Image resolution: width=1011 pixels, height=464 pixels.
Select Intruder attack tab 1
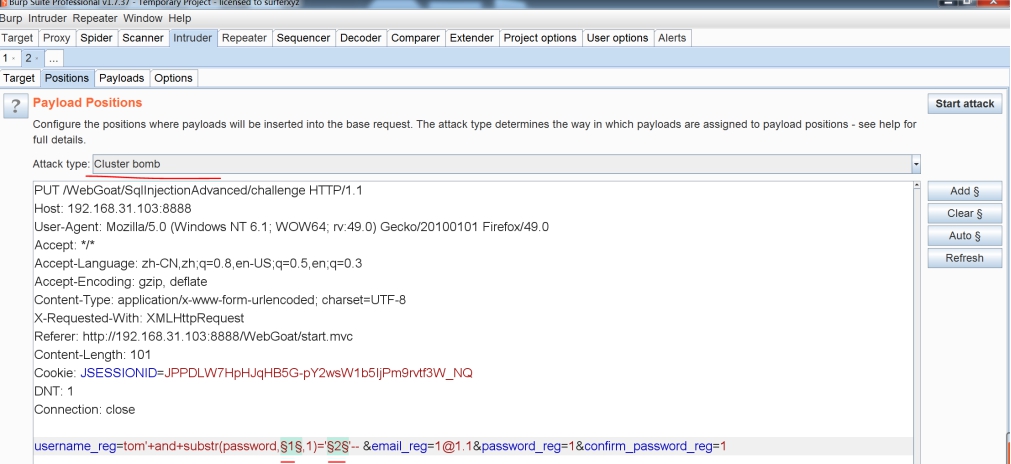point(9,58)
